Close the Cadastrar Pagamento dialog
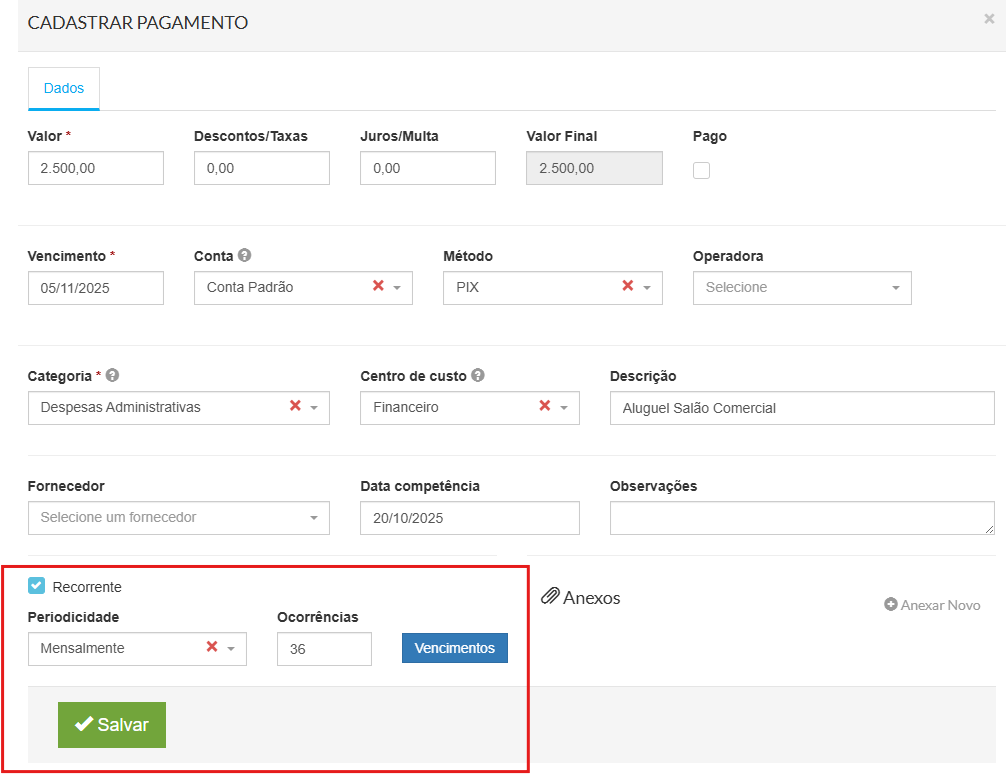The image size is (1006, 774). tap(989, 18)
